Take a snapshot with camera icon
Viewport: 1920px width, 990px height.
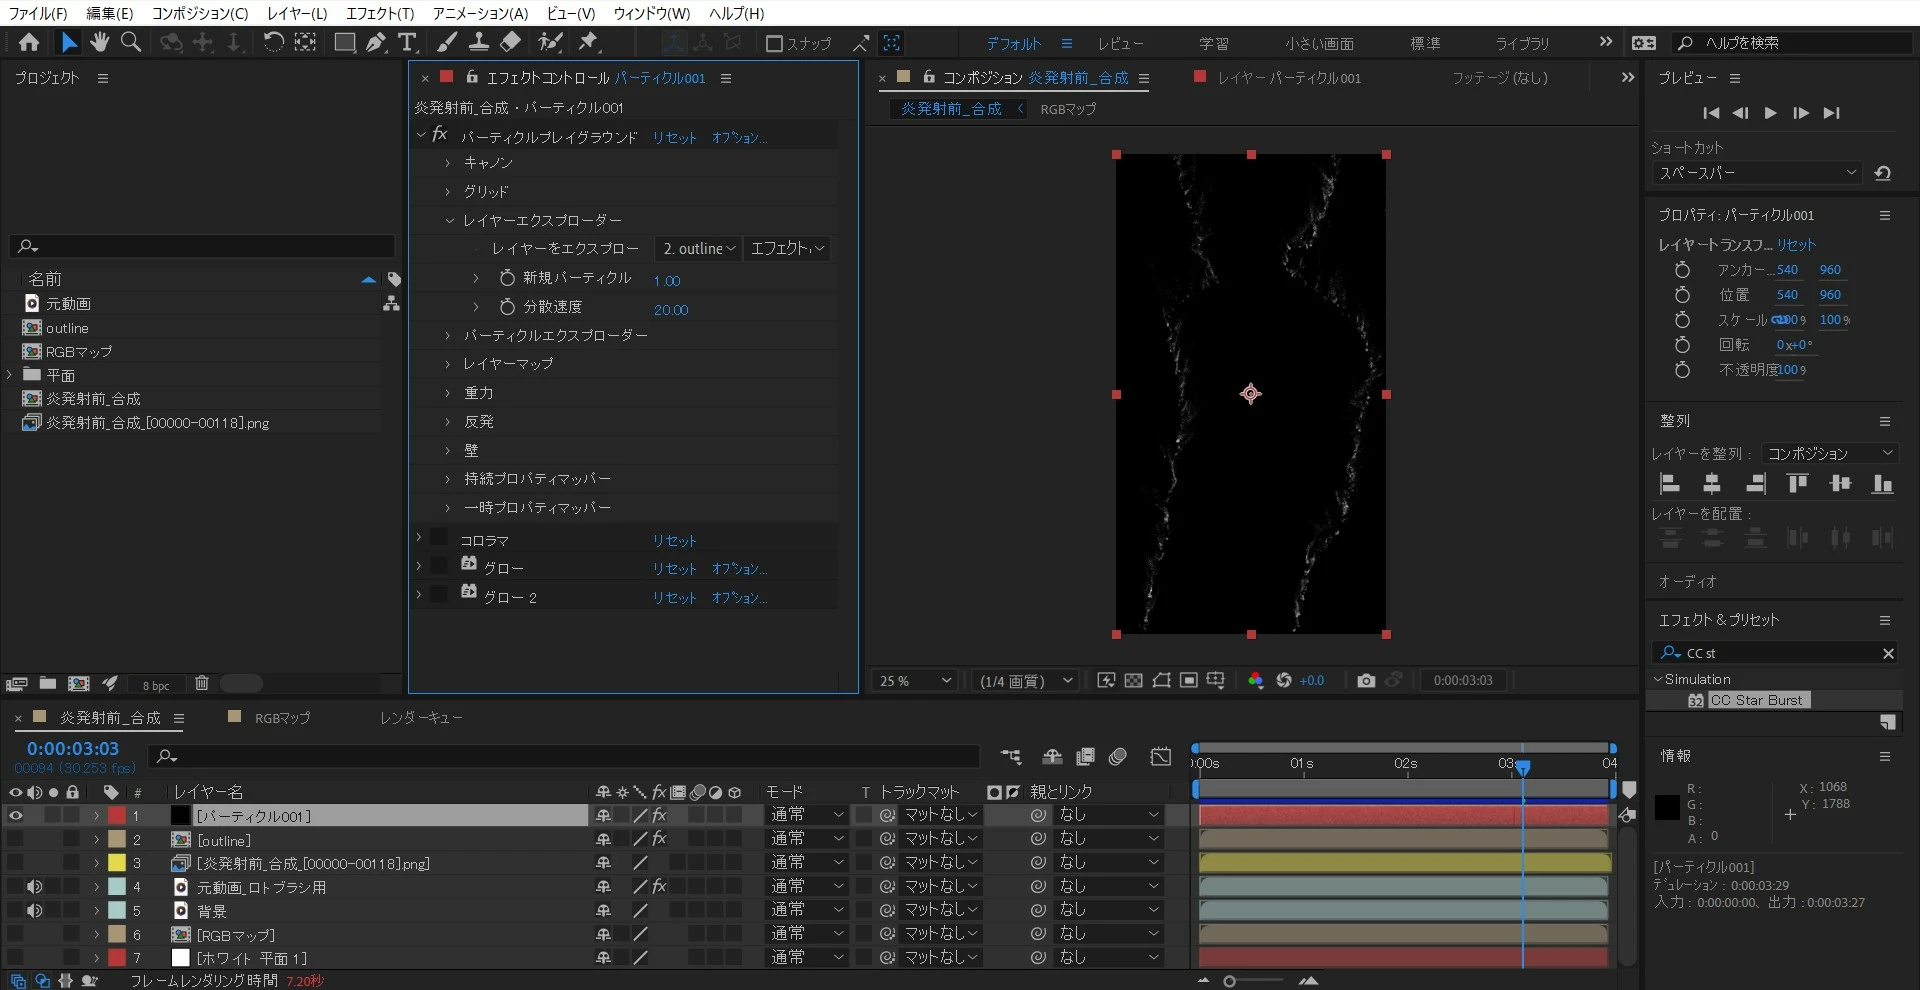(x=1366, y=681)
